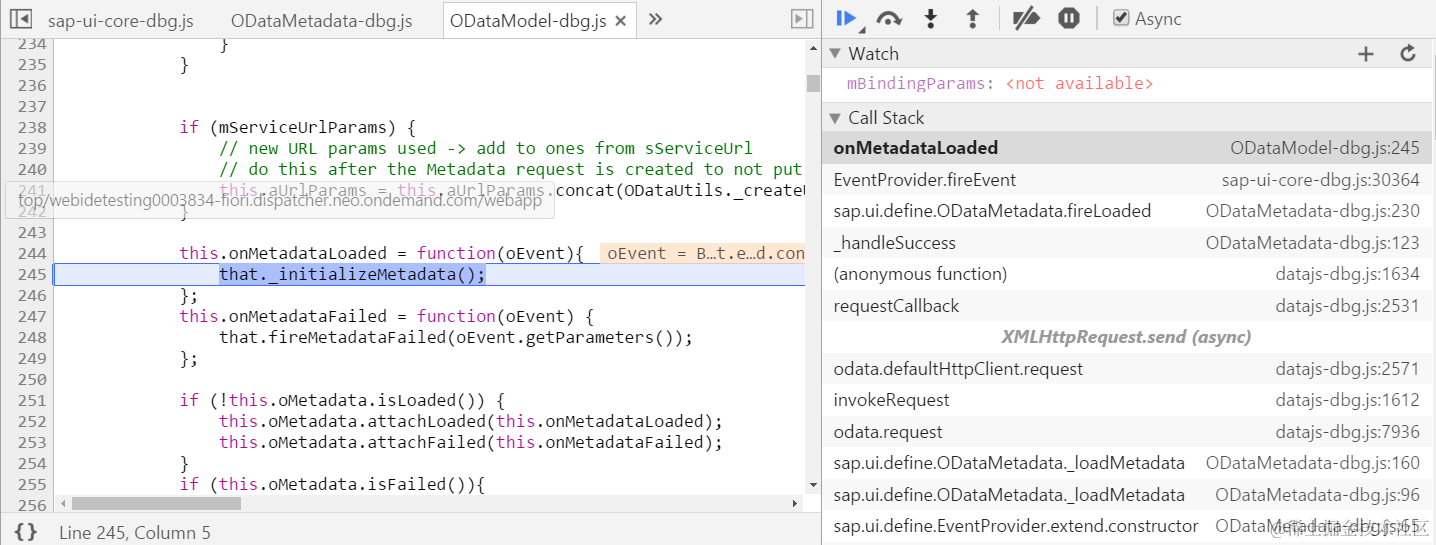The image size is (1436, 545).
Task: Select requestCallback stack frame
Action: [x=1126, y=306]
